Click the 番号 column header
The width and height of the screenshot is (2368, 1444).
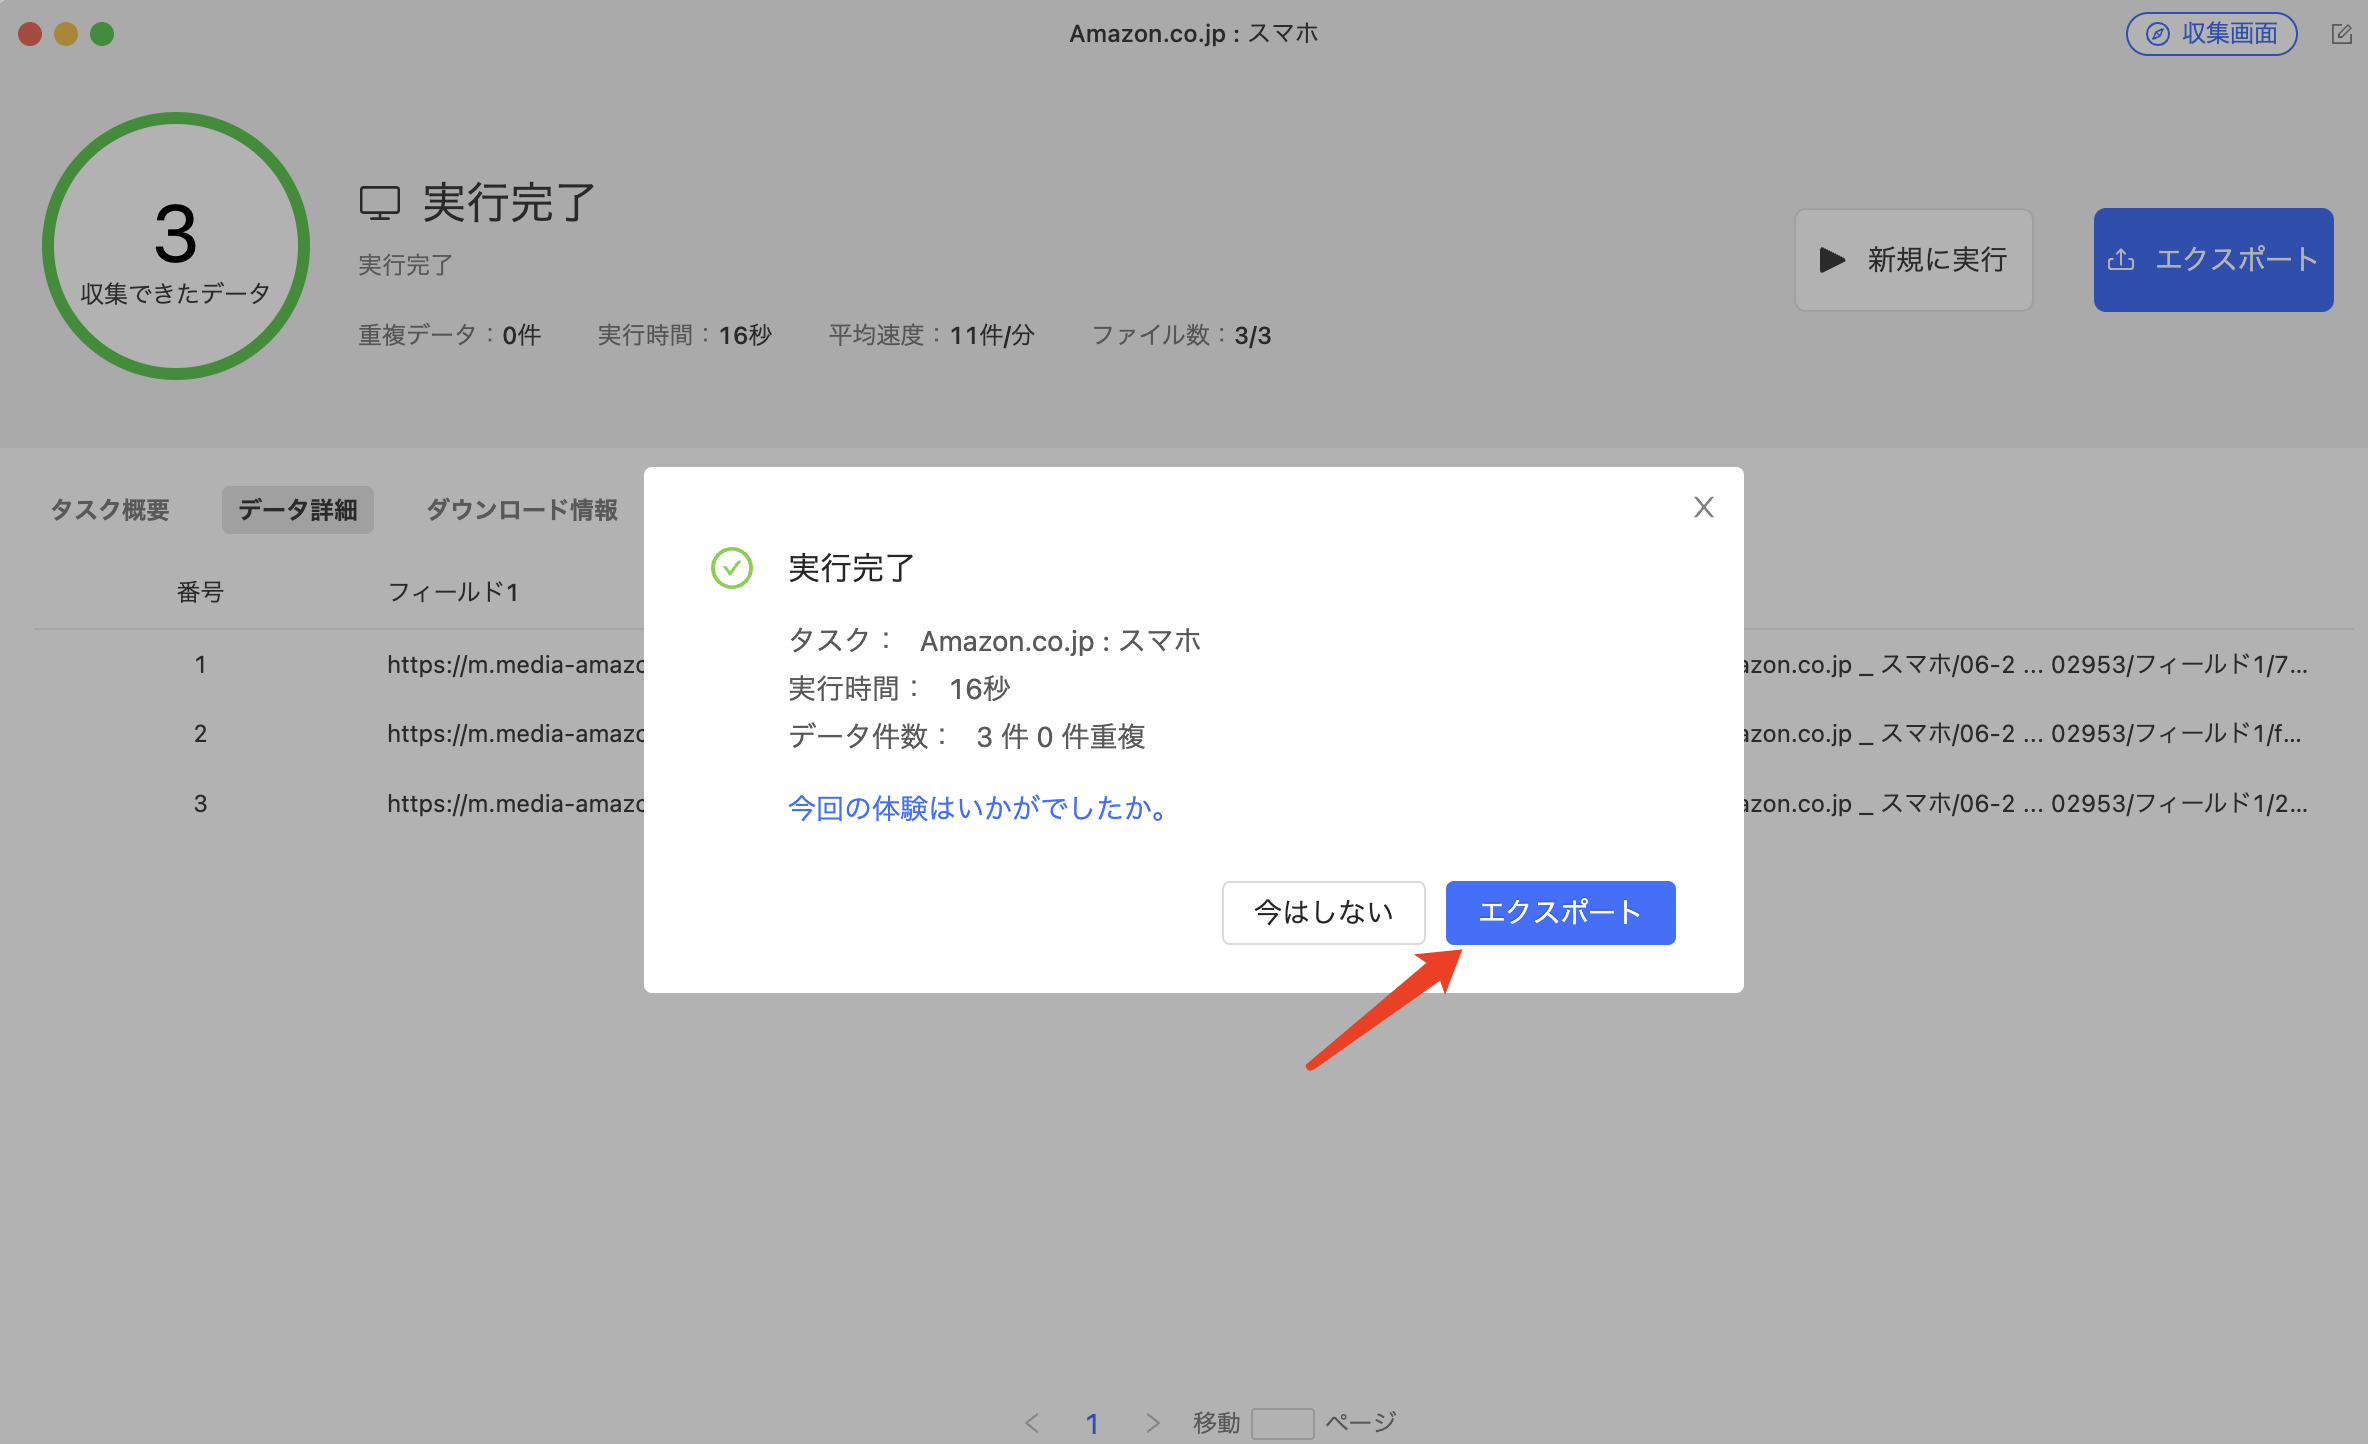(200, 592)
